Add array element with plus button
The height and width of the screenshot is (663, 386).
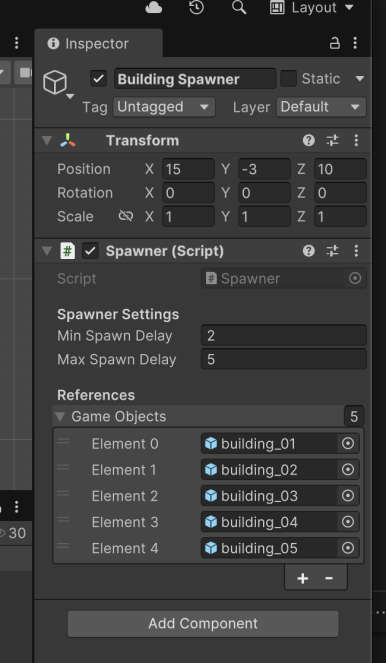[x=302, y=578]
